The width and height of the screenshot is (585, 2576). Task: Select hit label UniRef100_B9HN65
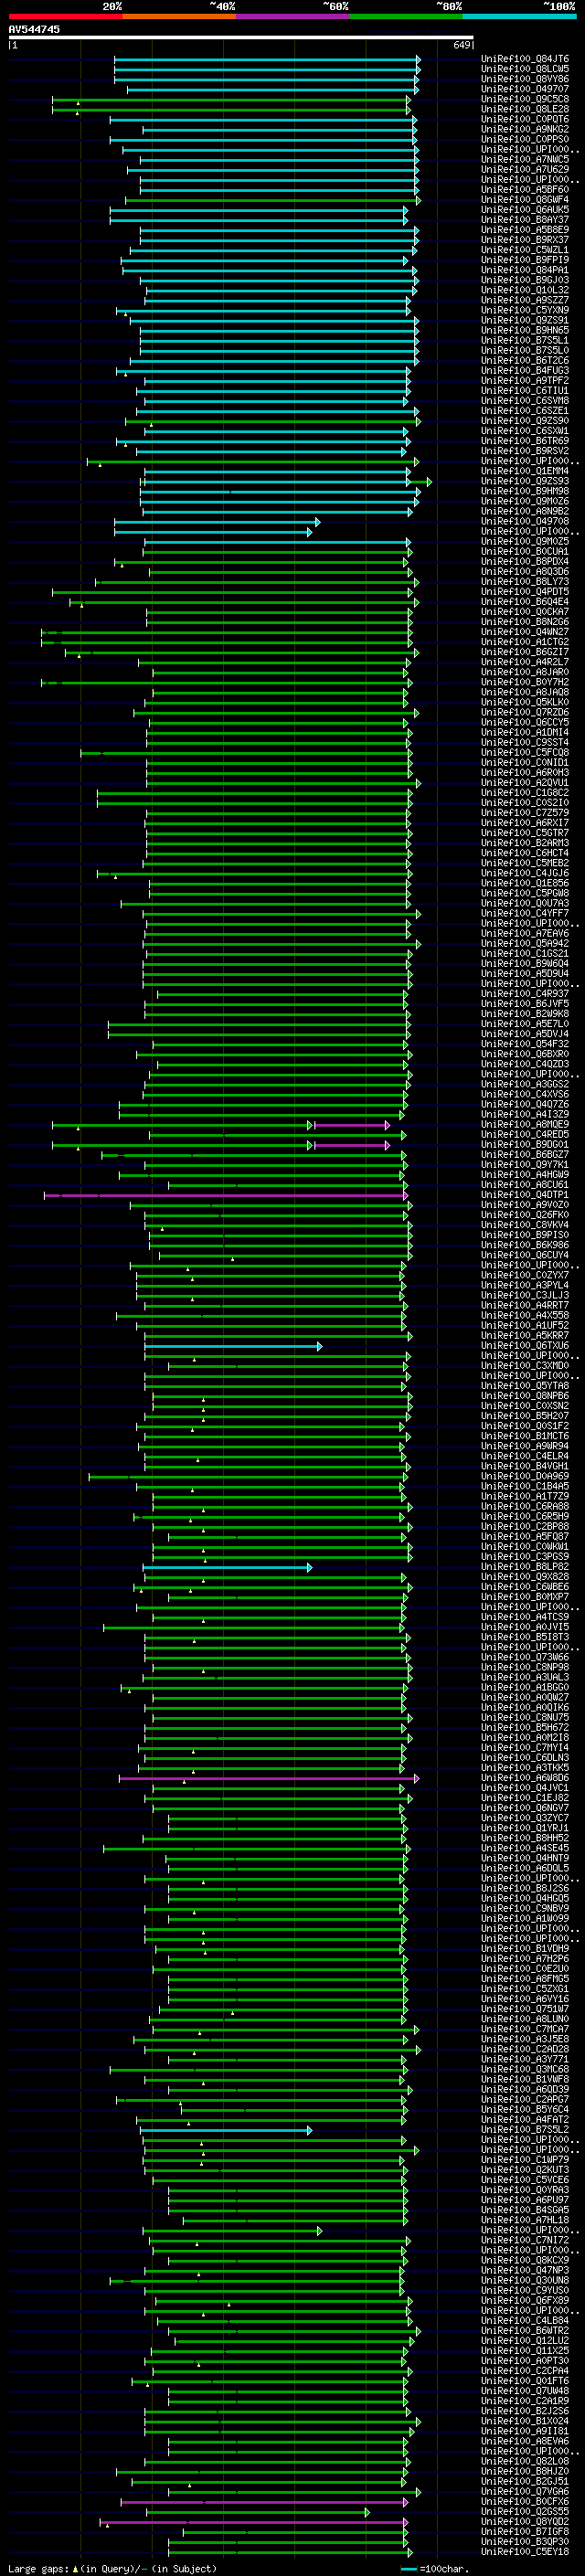point(525,330)
